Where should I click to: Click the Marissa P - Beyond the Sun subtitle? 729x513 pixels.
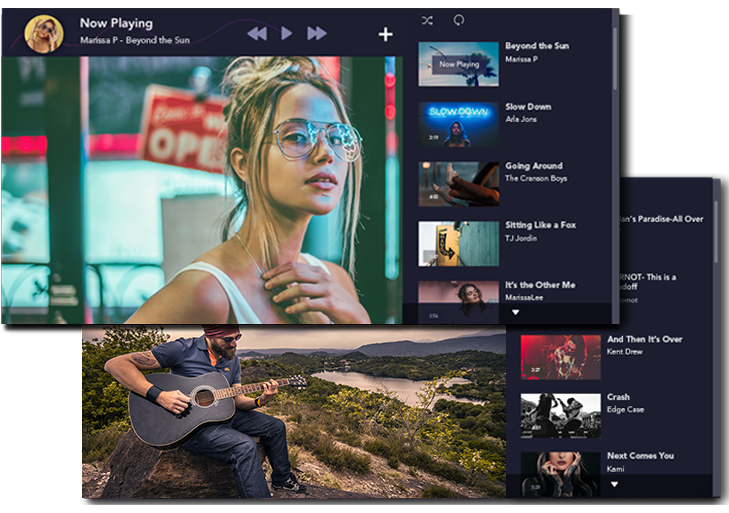click(134, 40)
